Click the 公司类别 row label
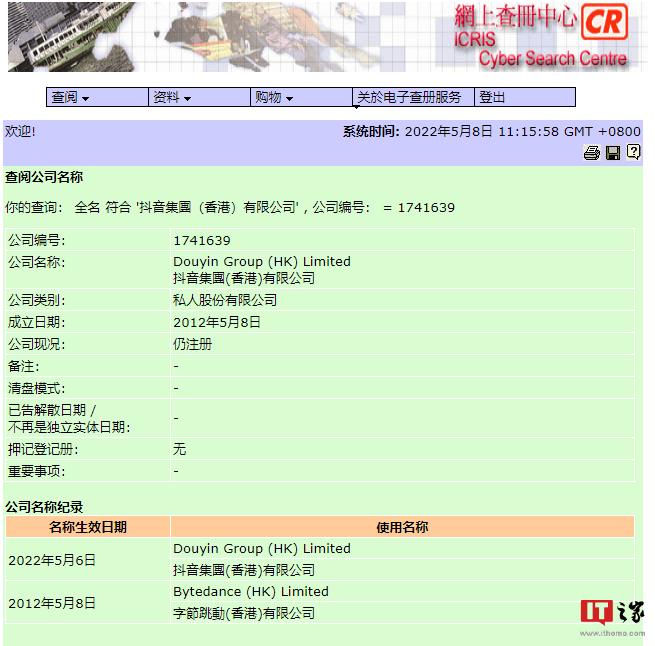The width and height of the screenshot is (655, 646). [x=37, y=300]
